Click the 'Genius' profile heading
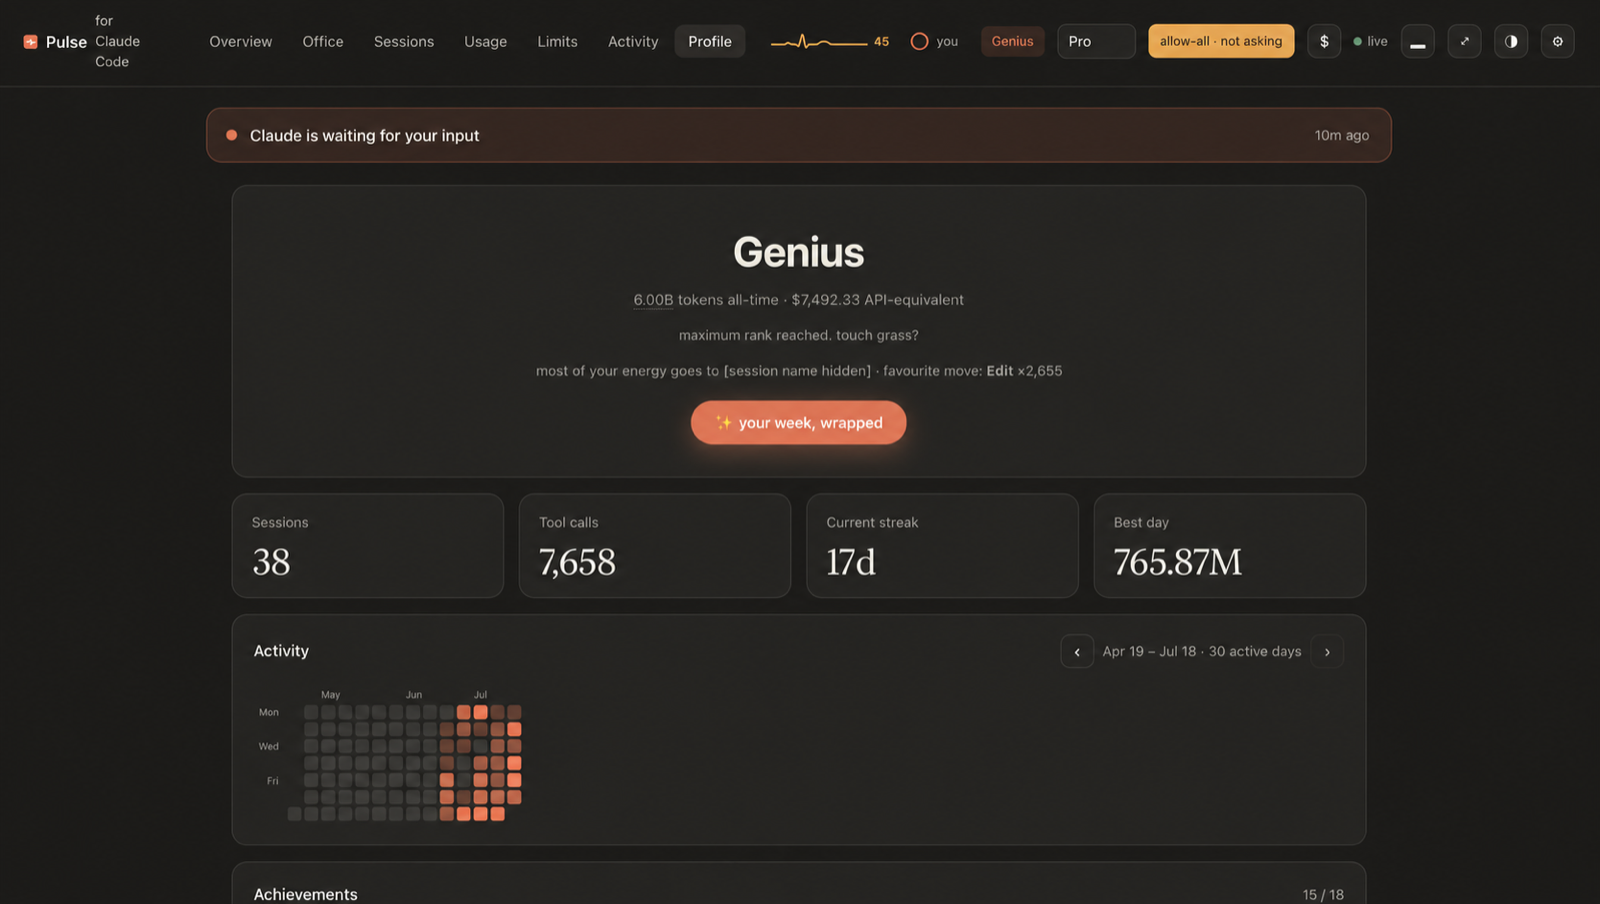 tap(799, 252)
